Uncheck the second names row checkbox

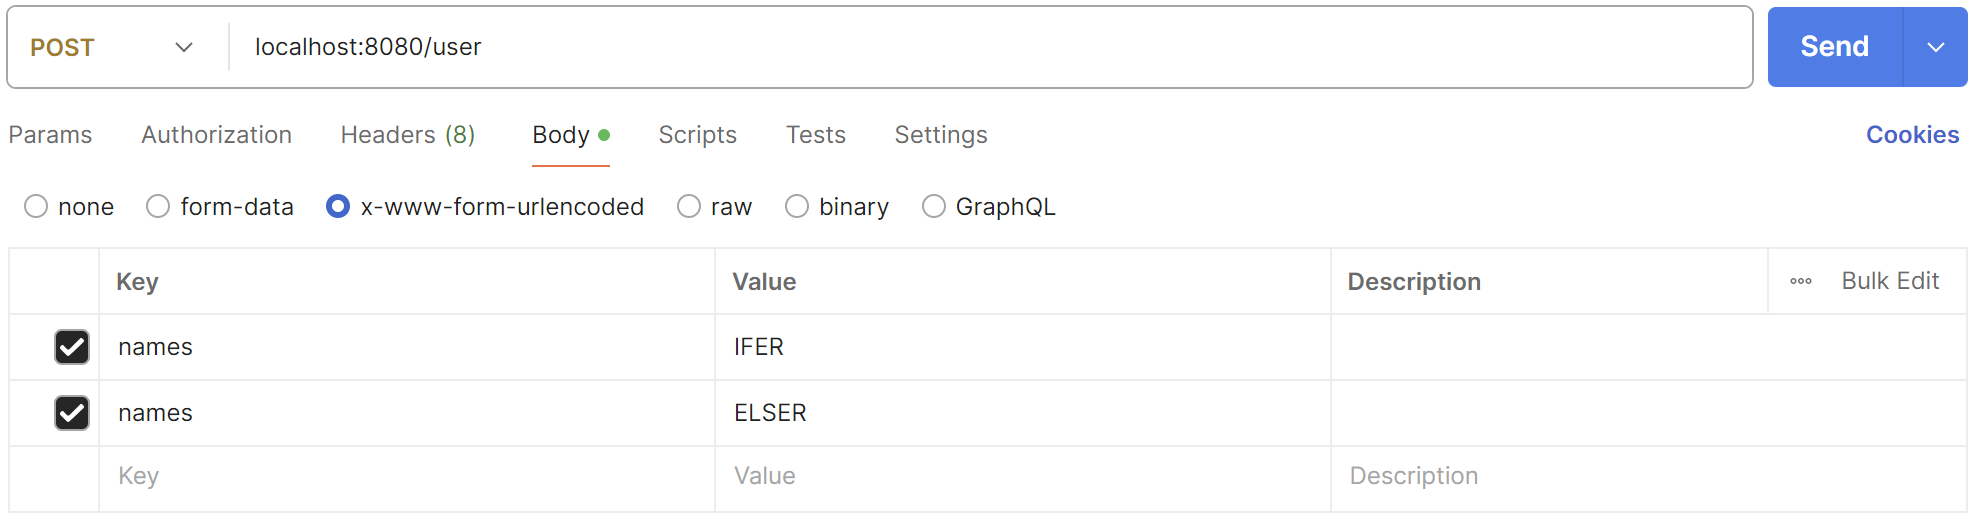click(x=72, y=413)
